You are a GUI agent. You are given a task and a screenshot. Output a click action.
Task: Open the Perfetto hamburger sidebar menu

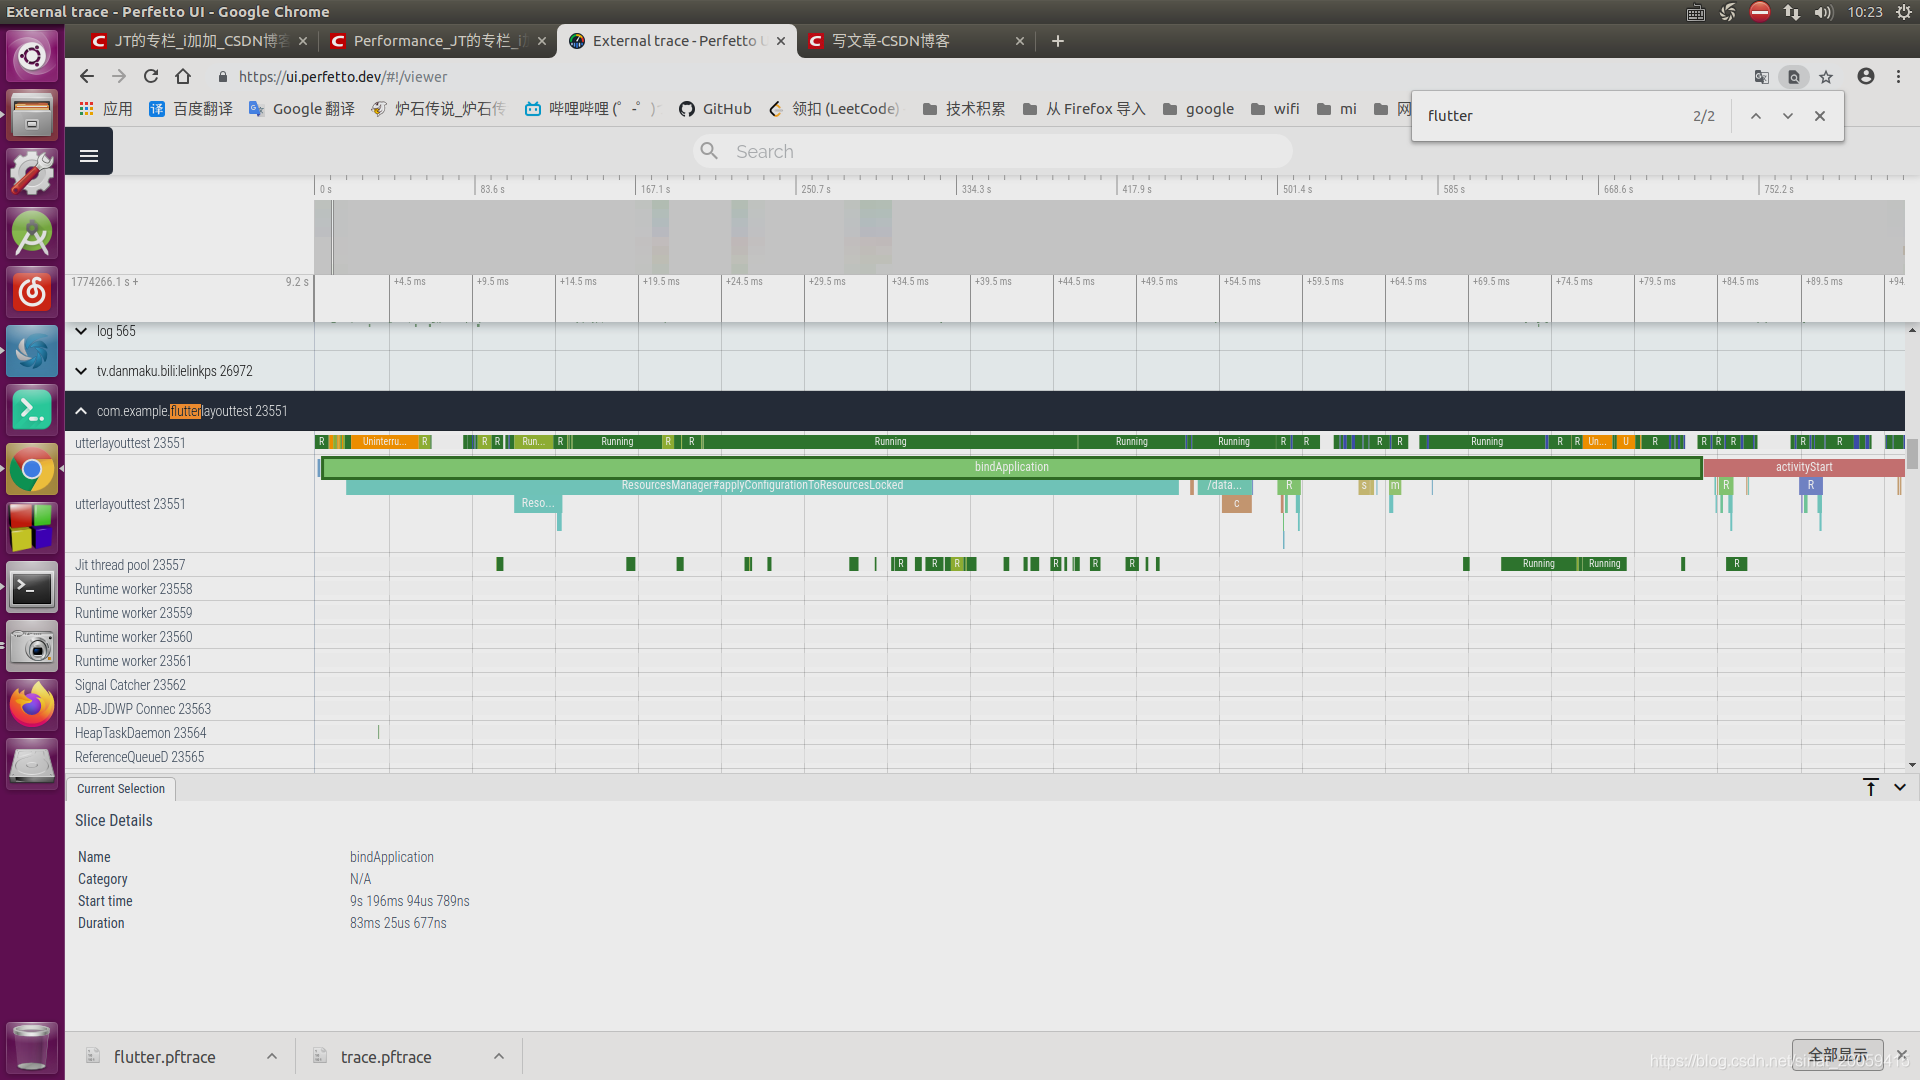point(88,155)
